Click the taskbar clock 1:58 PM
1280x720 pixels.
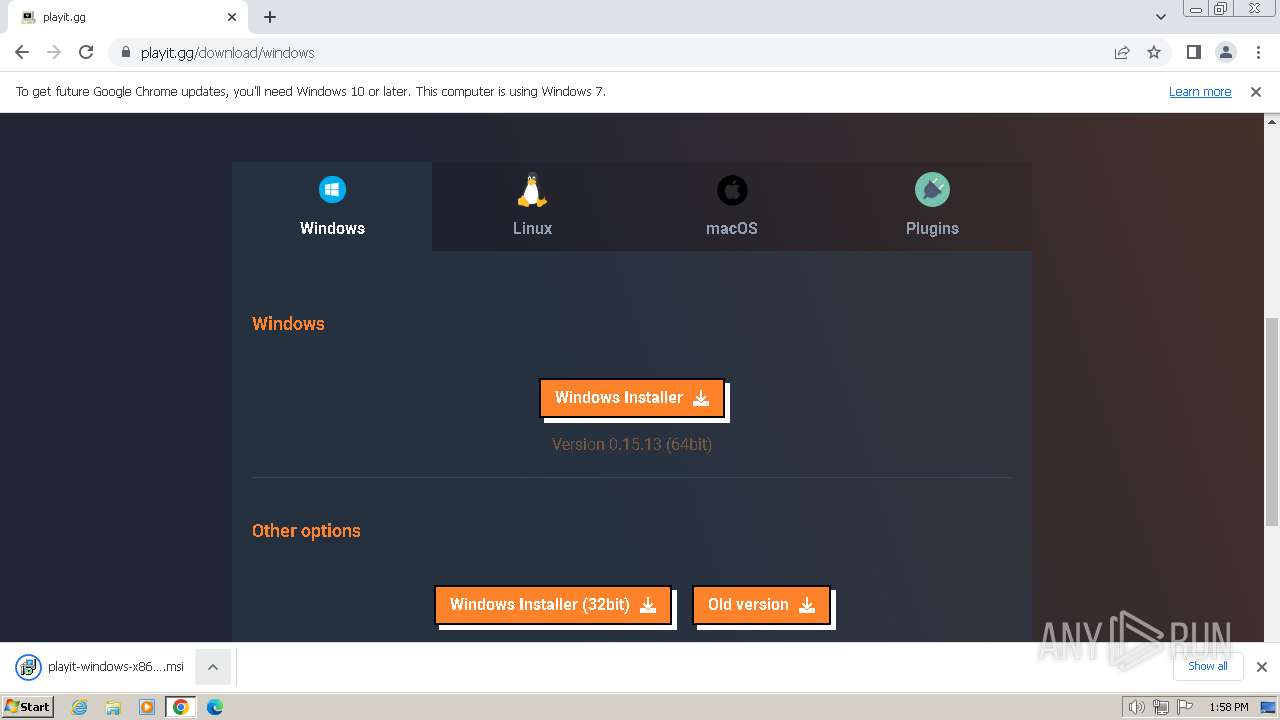pyautogui.click(x=1228, y=707)
